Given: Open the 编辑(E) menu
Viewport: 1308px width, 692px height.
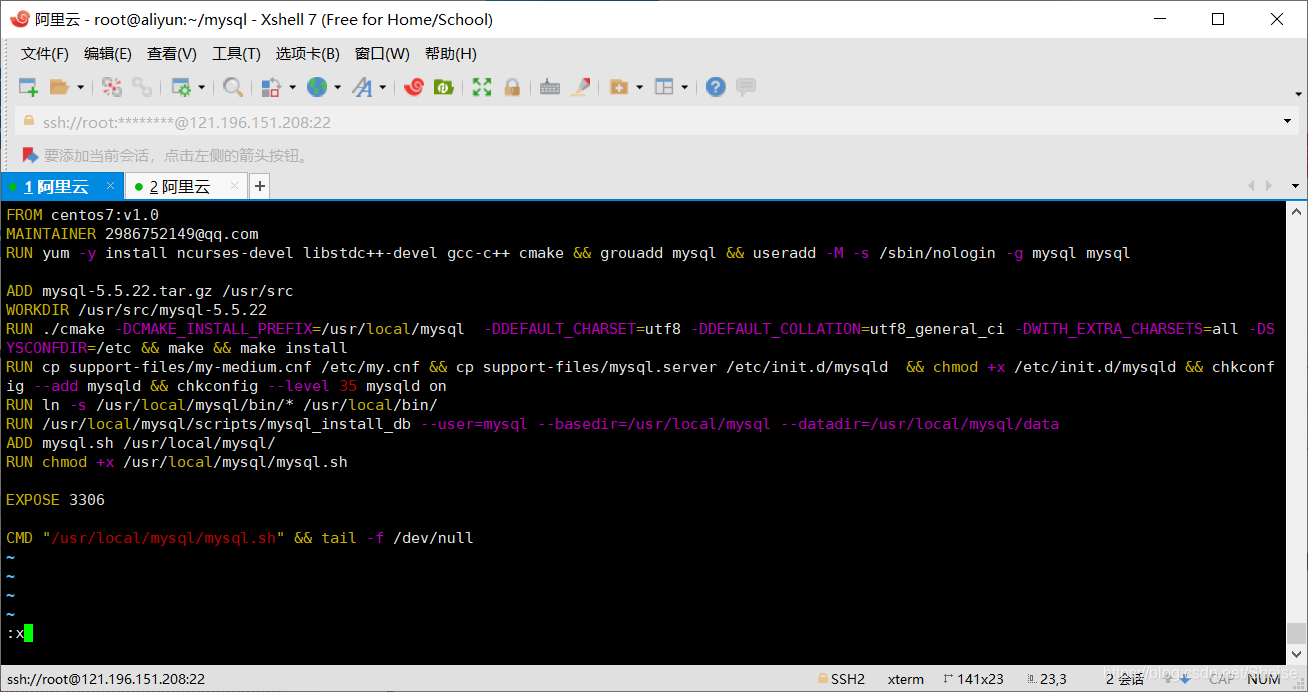Looking at the screenshot, I should (108, 53).
